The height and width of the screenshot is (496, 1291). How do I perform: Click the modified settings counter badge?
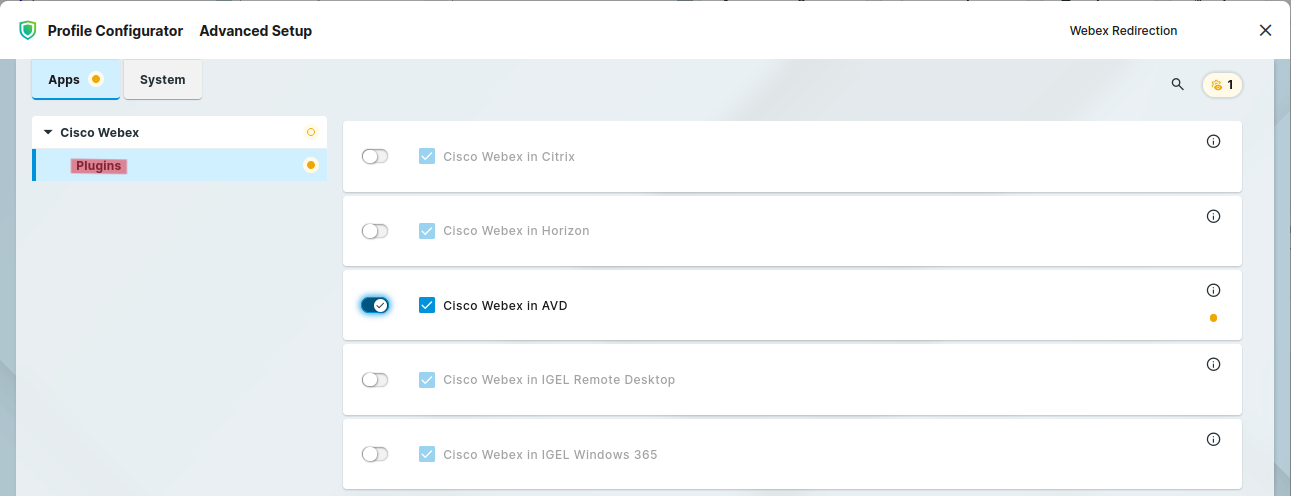(1222, 85)
